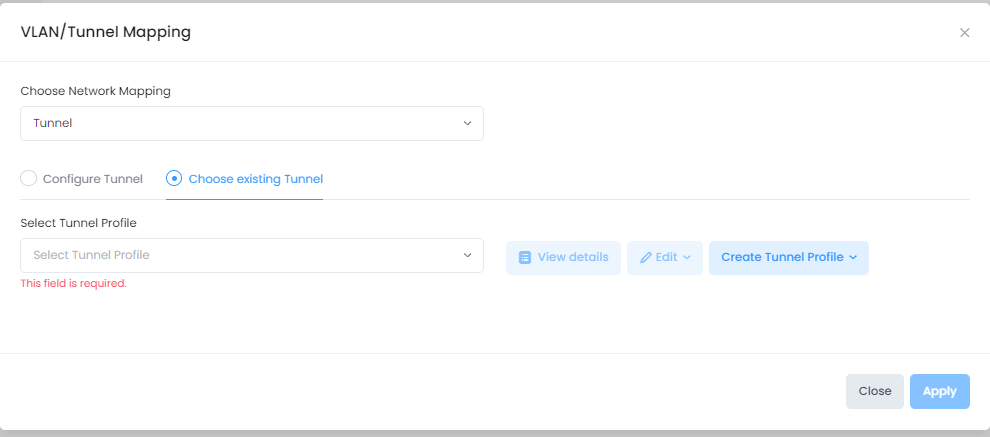Click the Edit button text

click(x=666, y=257)
